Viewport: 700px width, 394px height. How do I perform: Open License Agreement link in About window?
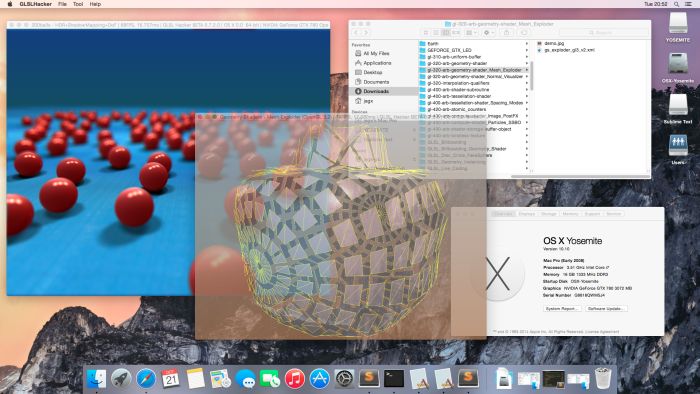coord(603,332)
